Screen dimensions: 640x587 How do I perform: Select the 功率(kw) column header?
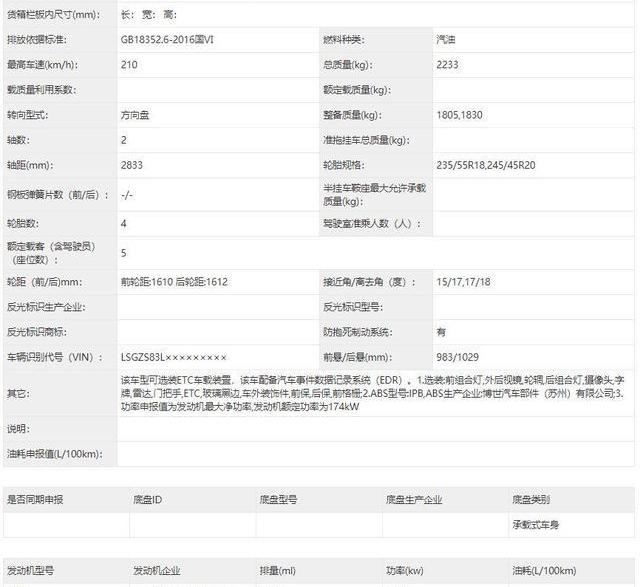pos(405,571)
